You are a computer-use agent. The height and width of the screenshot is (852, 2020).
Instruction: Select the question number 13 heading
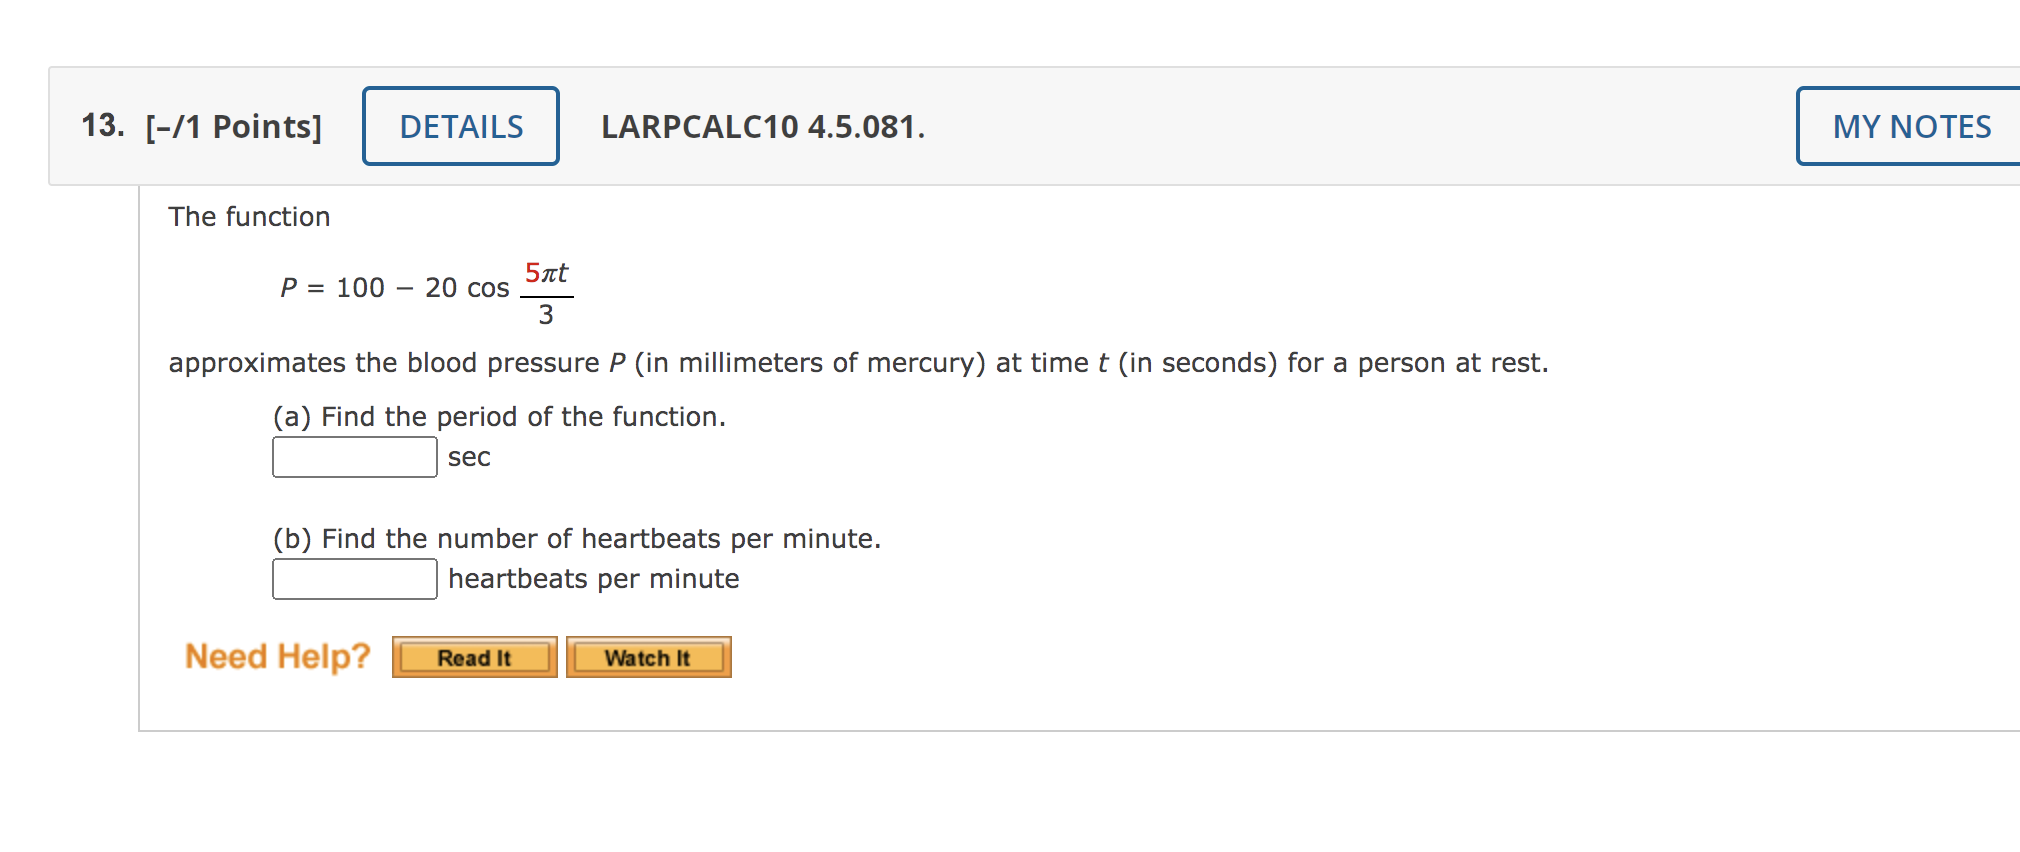click(102, 125)
